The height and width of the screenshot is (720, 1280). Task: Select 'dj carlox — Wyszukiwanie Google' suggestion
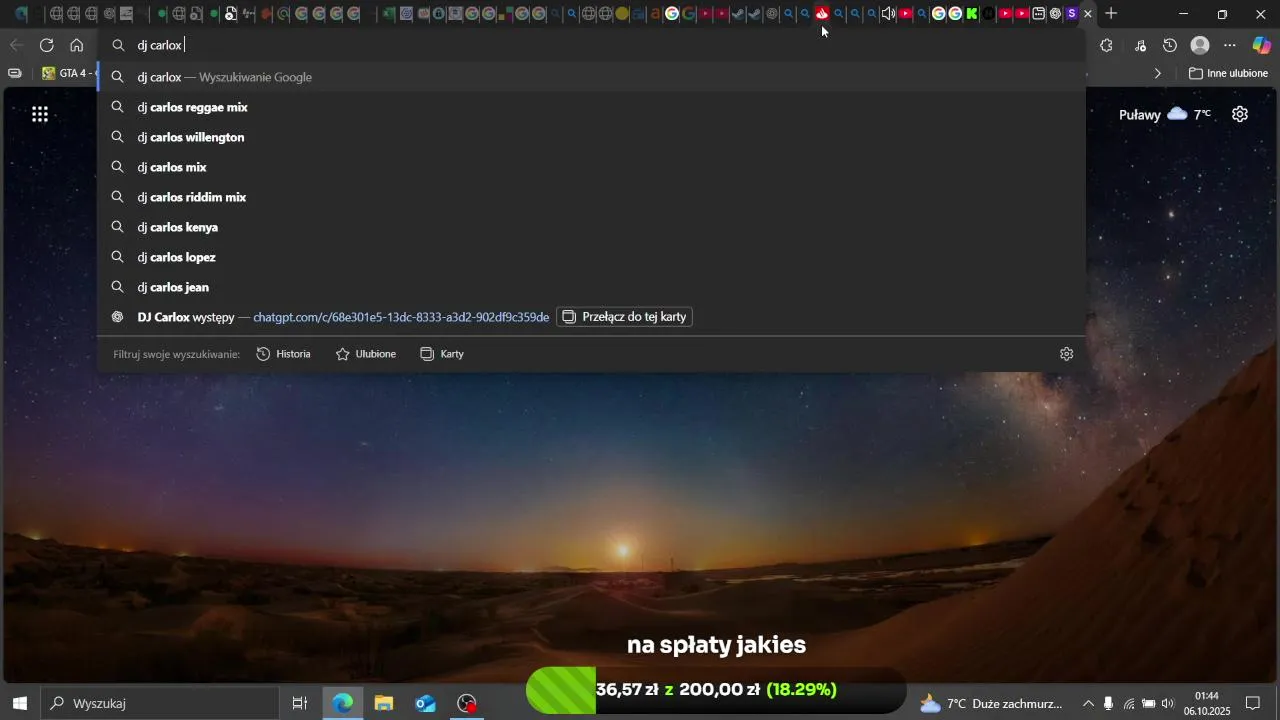point(592,77)
